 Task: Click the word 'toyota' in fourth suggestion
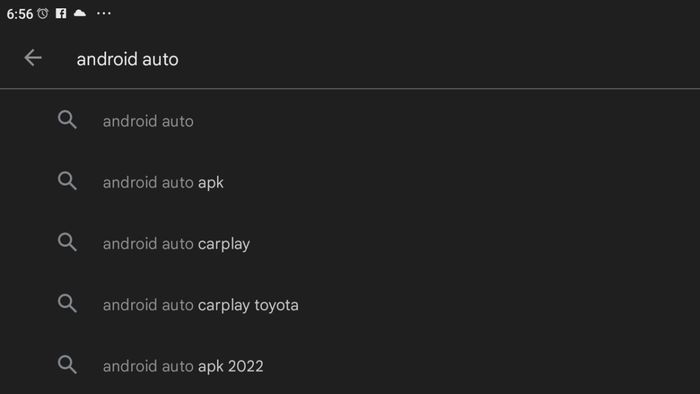[276, 306]
